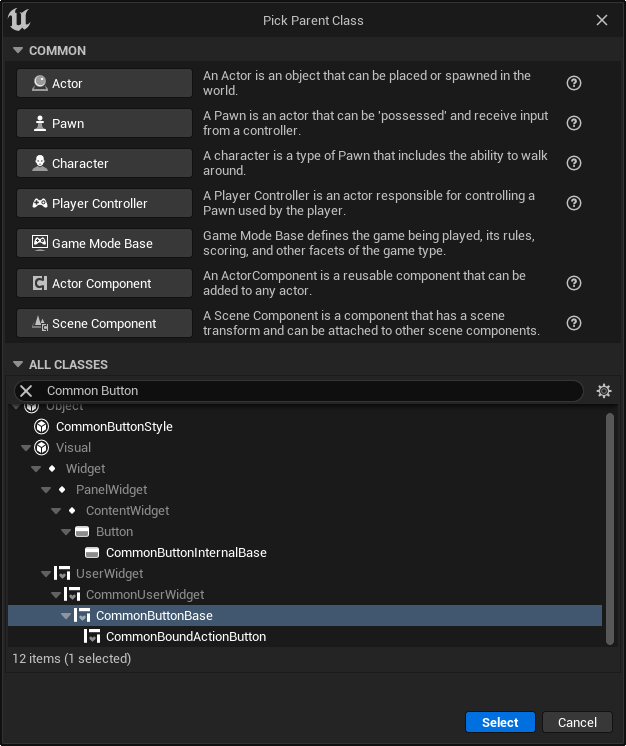
Task: Select the ContentWidget tree row
Action: point(305,510)
